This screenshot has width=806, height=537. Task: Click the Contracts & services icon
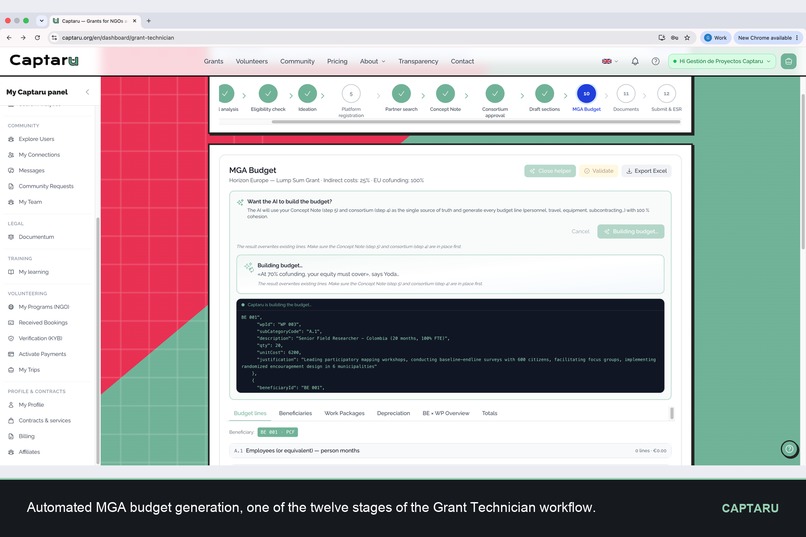click(11, 420)
